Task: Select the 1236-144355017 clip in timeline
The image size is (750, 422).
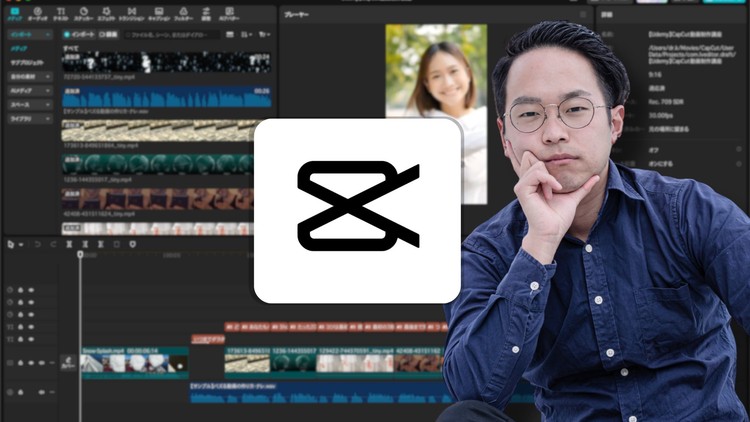Action: click(x=294, y=362)
